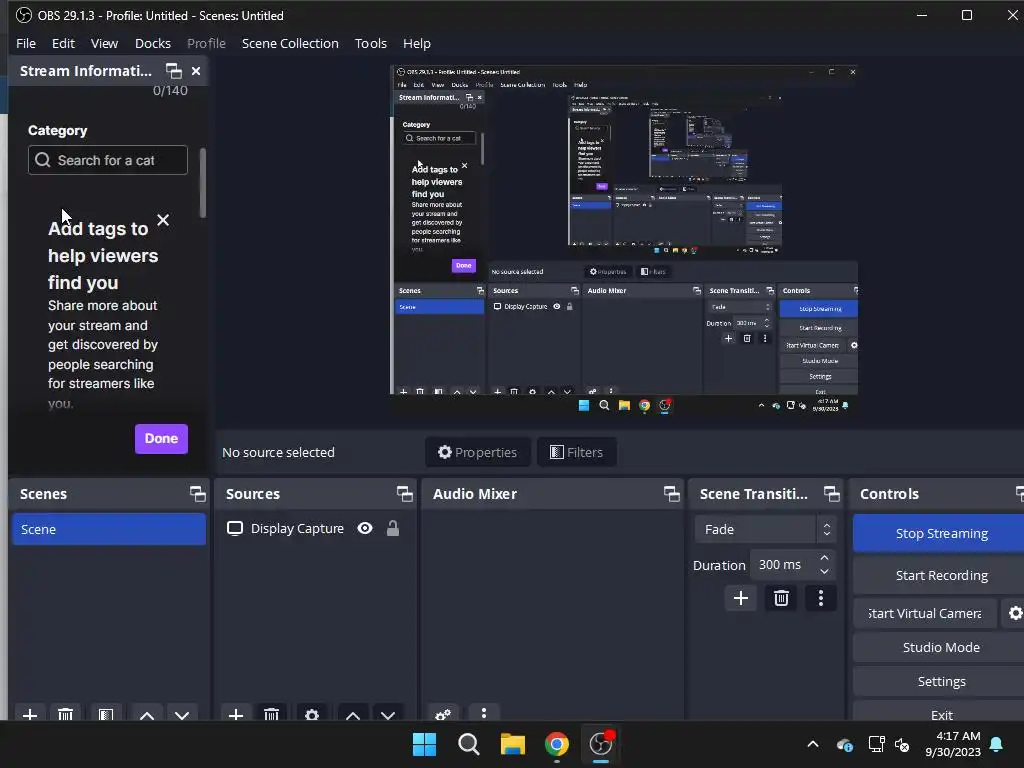Viewport: 1024px width, 768px height.
Task: Add a new source with plus
Action: (236, 714)
